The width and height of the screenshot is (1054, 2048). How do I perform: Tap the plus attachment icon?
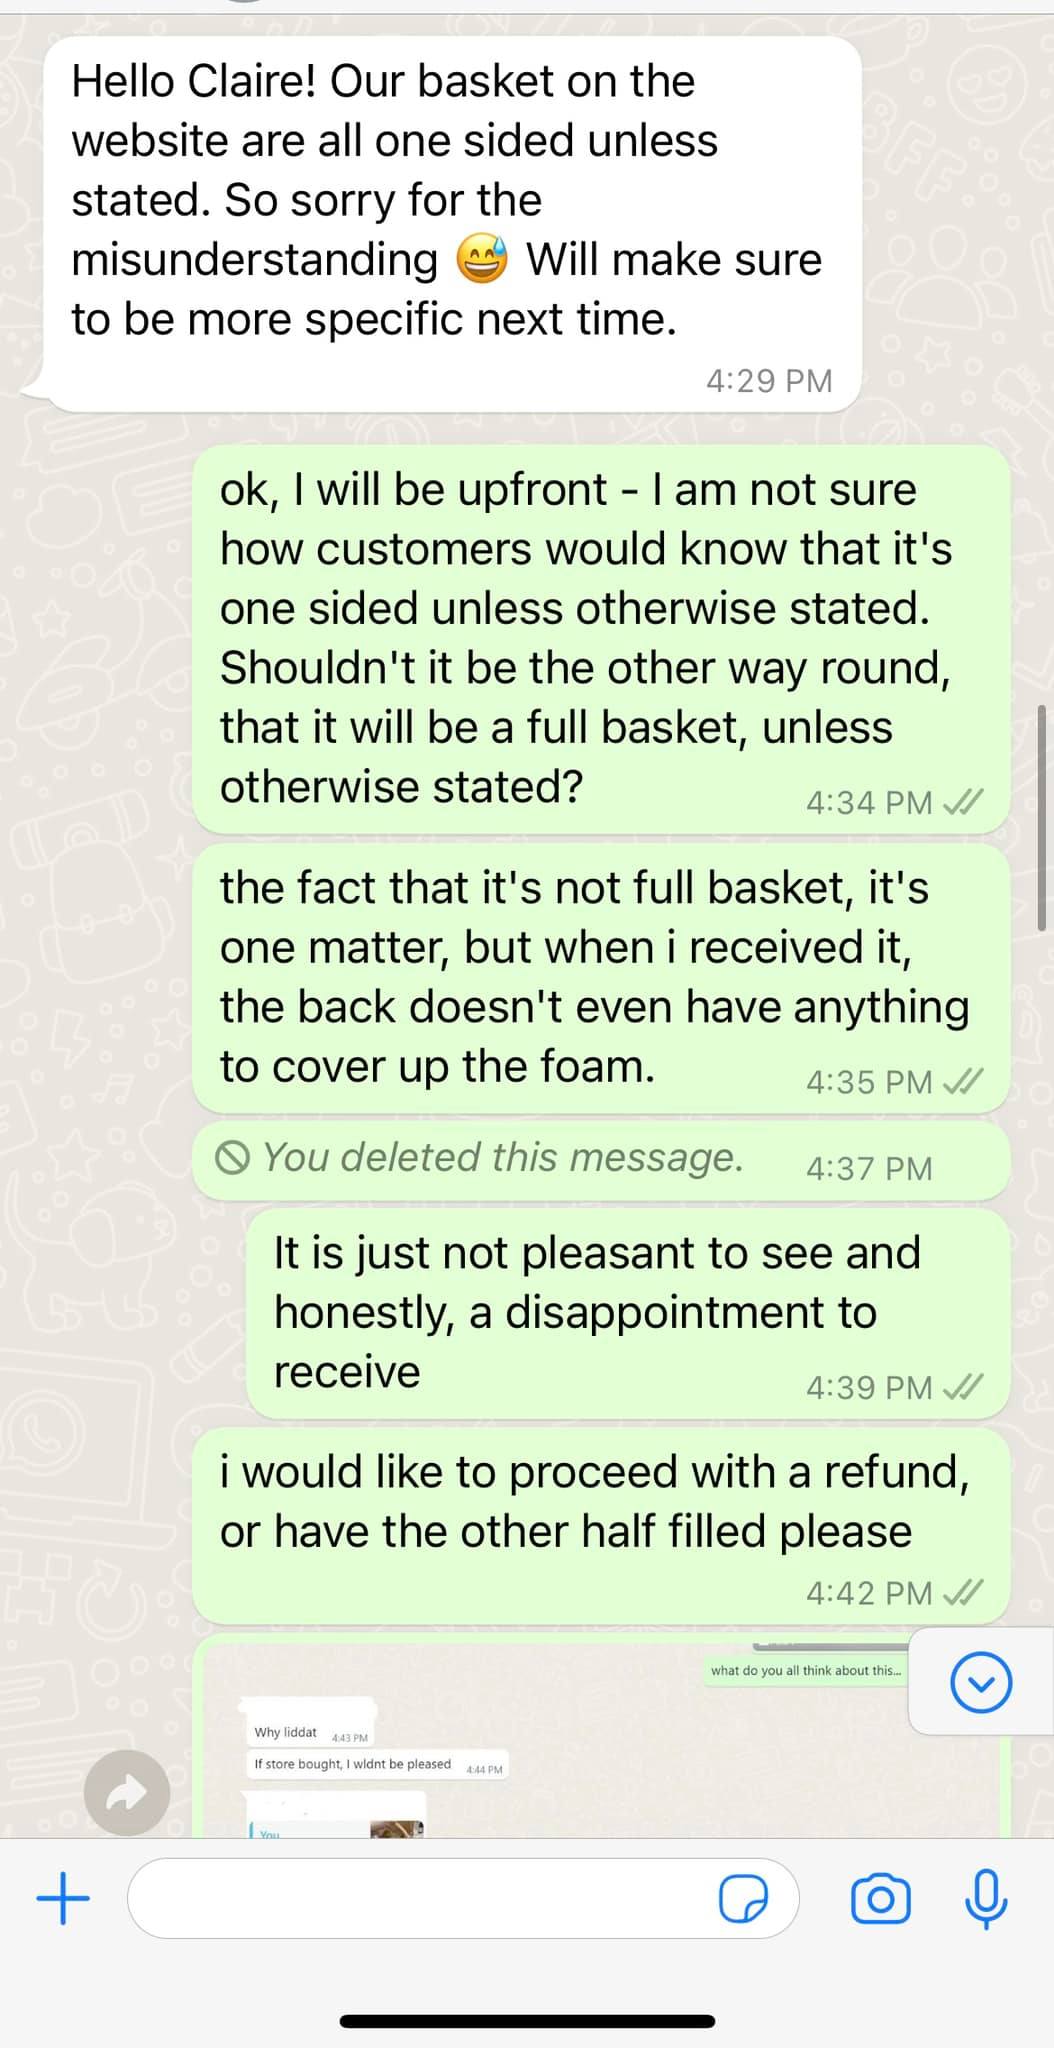coord(63,1898)
